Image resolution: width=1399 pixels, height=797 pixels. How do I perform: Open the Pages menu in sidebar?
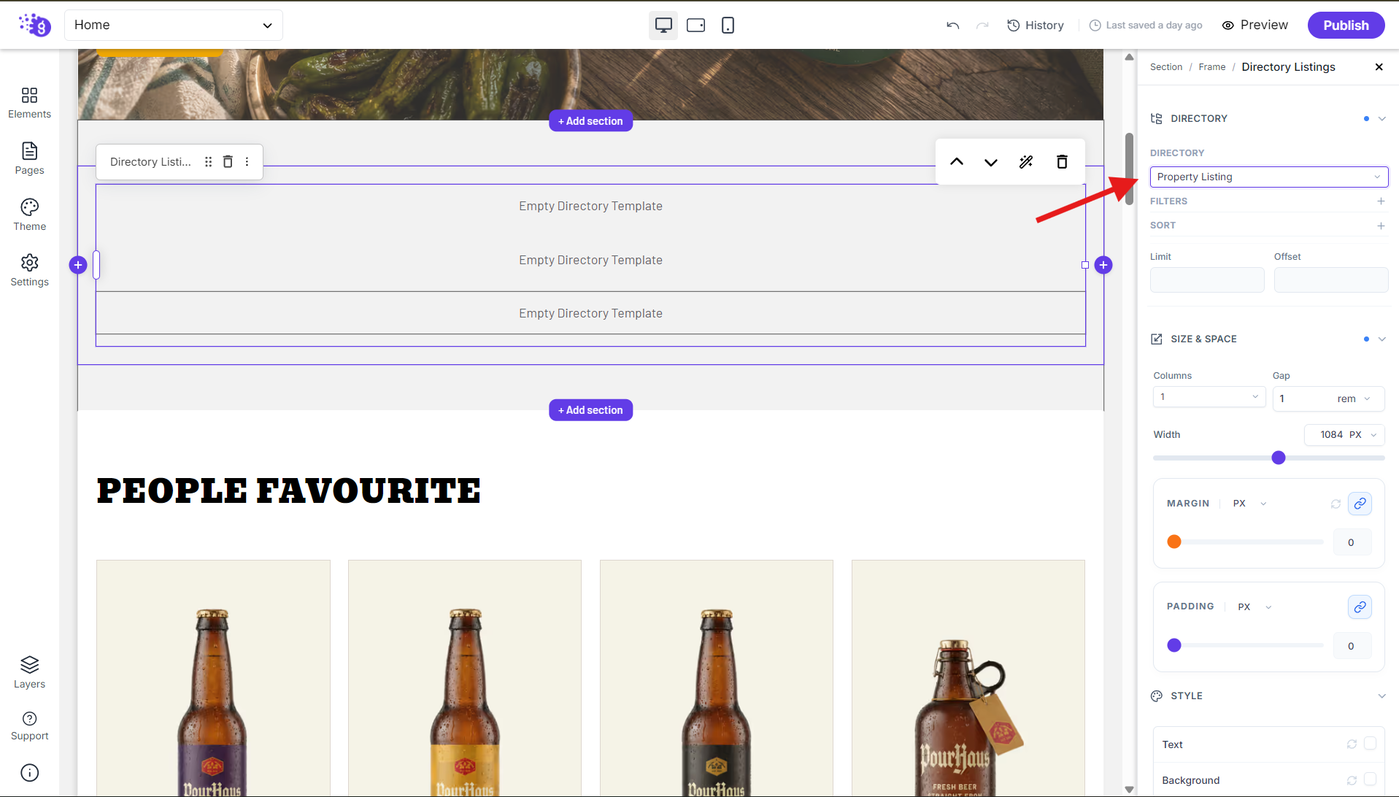(x=29, y=158)
